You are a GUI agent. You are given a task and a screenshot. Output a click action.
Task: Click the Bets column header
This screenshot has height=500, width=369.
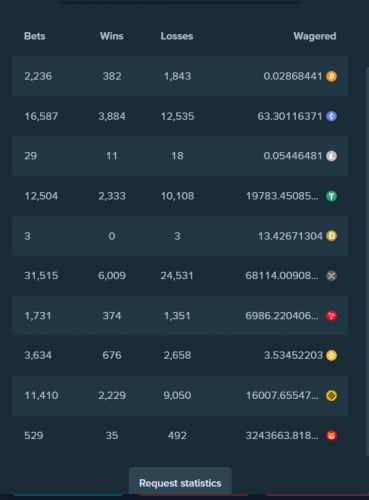(35, 36)
